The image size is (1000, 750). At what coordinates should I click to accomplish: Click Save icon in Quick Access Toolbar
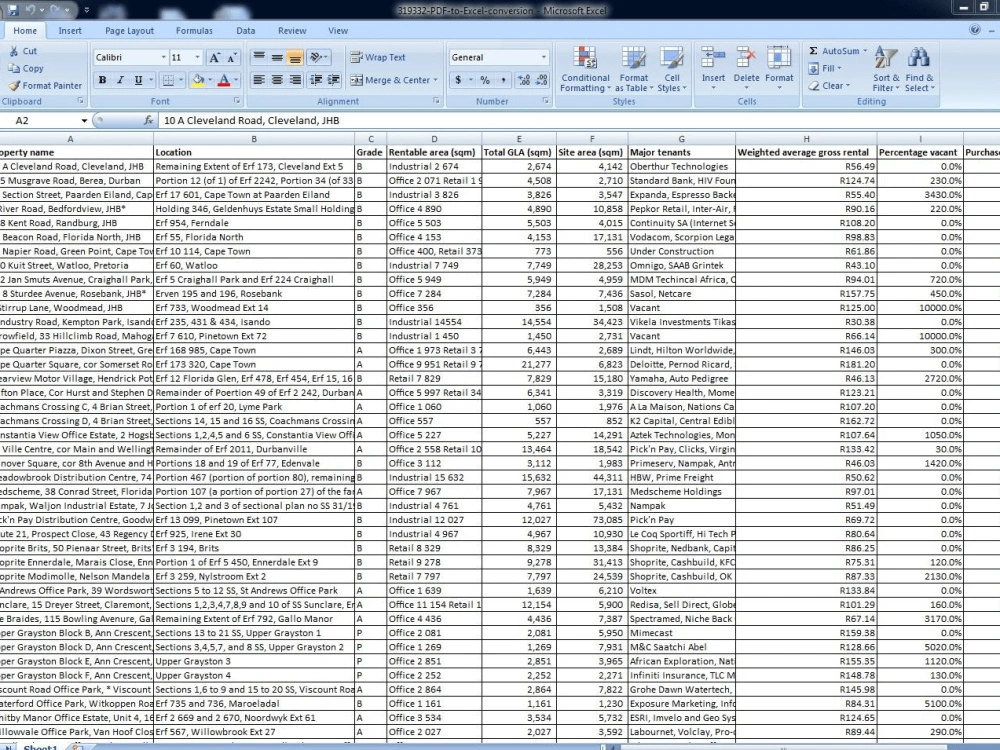click(13, 10)
